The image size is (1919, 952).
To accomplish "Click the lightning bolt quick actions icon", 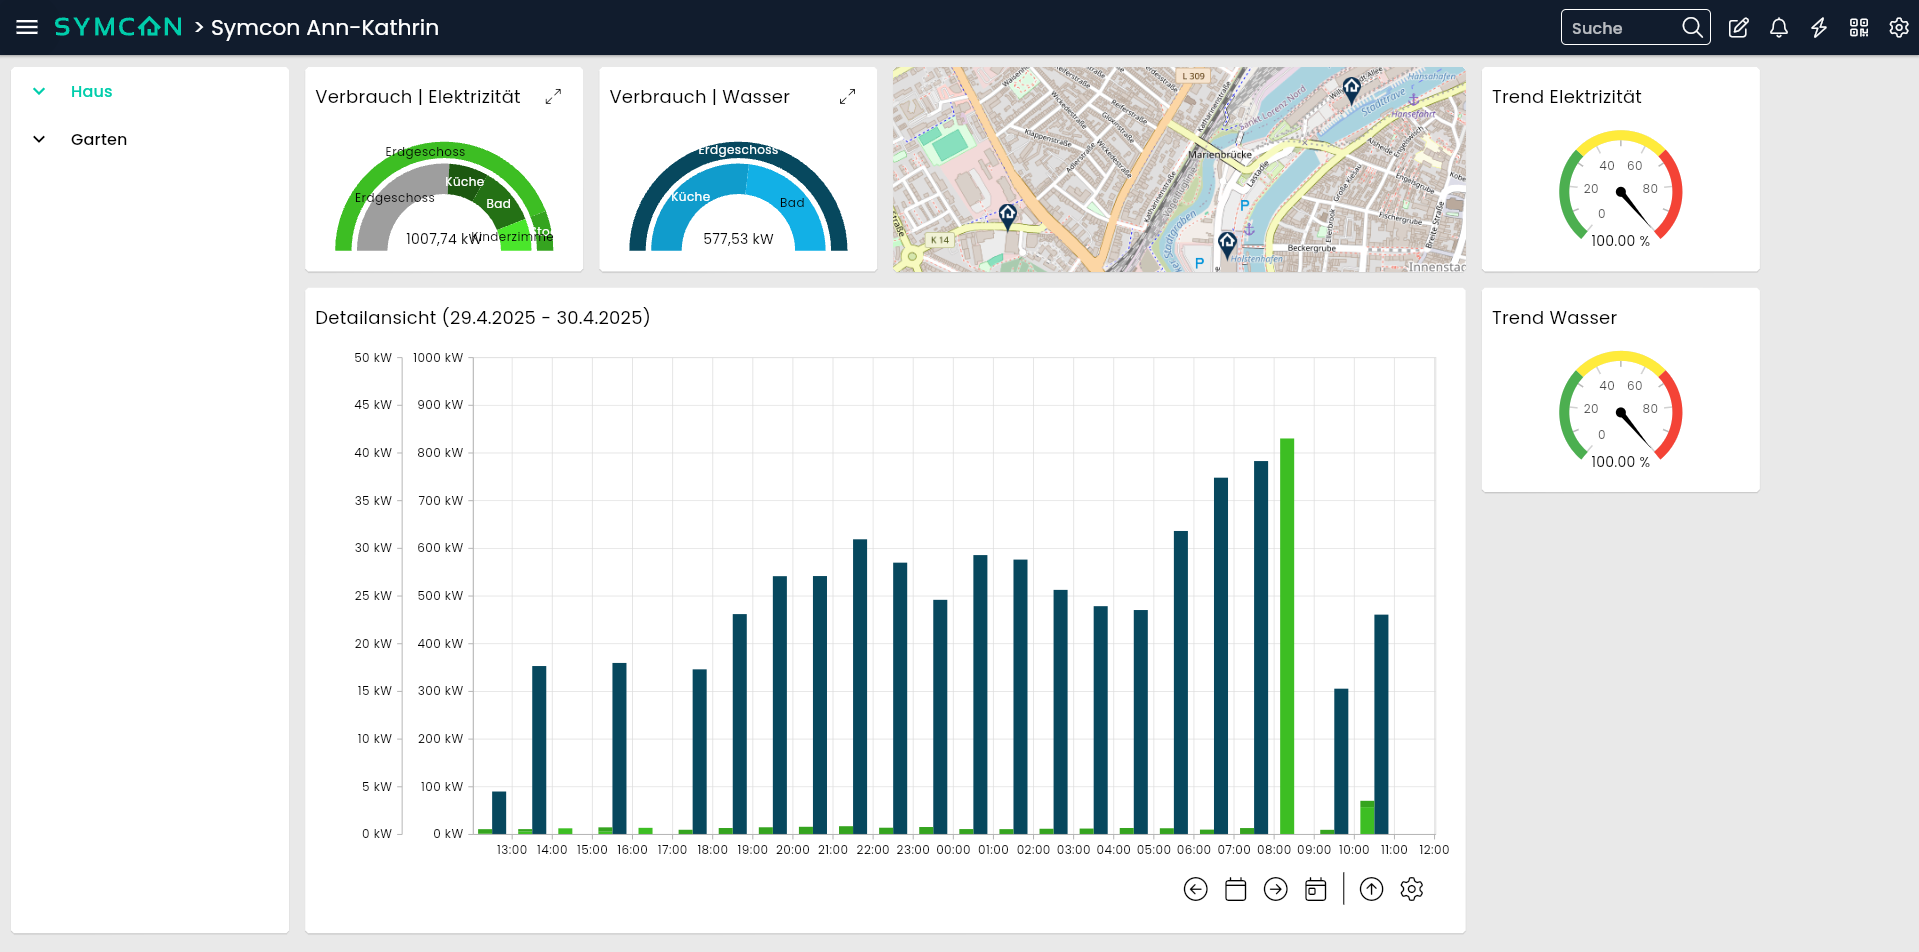I will (x=1818, y=27).
